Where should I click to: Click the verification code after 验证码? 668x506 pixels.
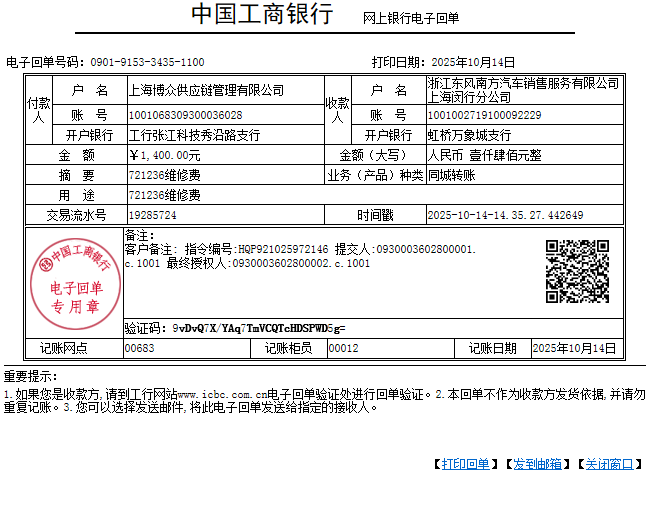[258, 327]
